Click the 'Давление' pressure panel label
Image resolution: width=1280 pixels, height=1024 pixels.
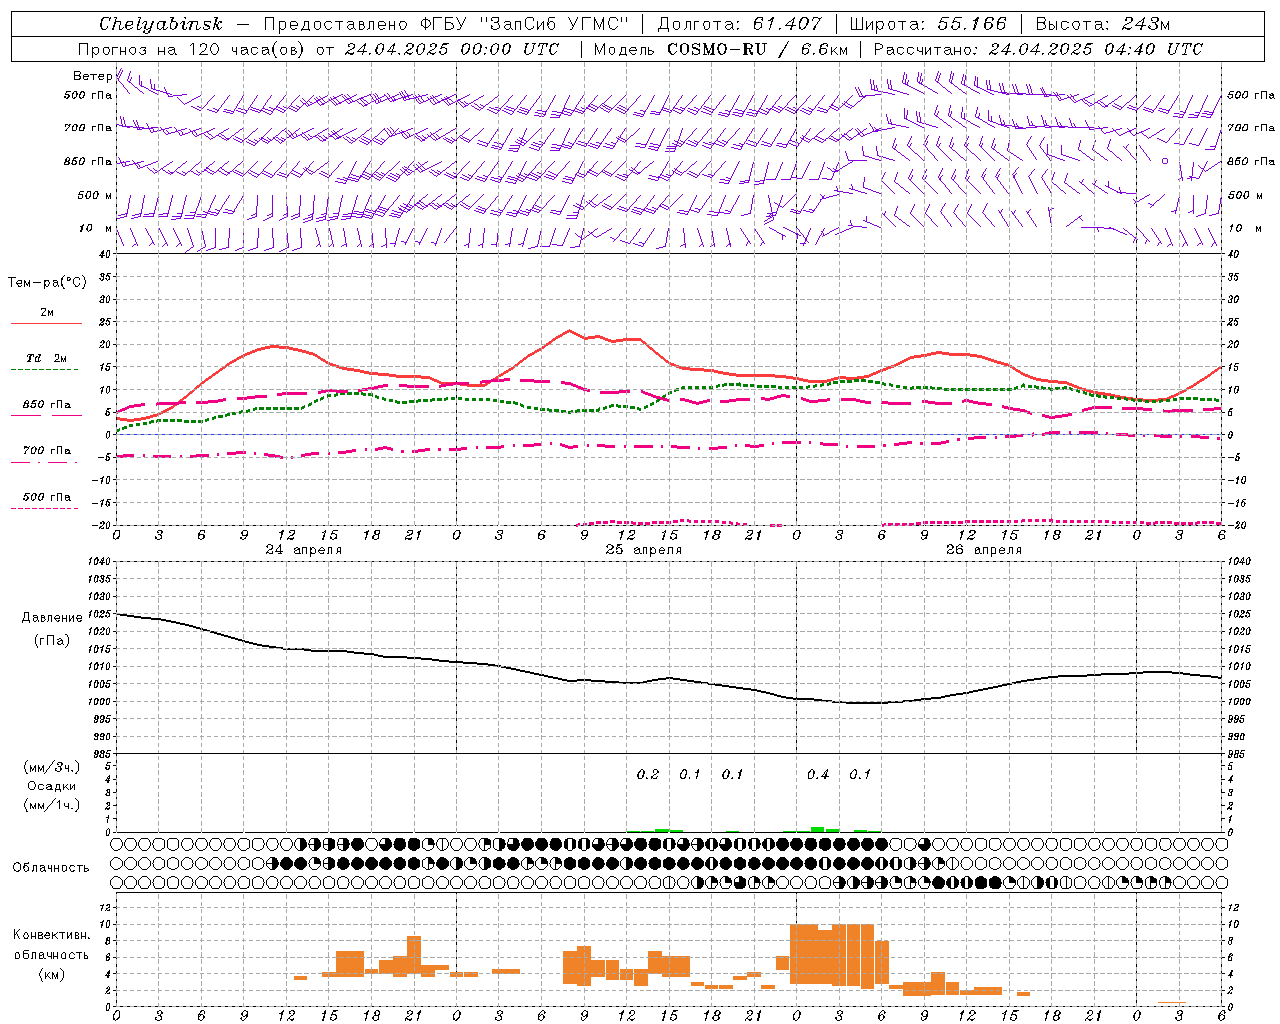point(52,618)
